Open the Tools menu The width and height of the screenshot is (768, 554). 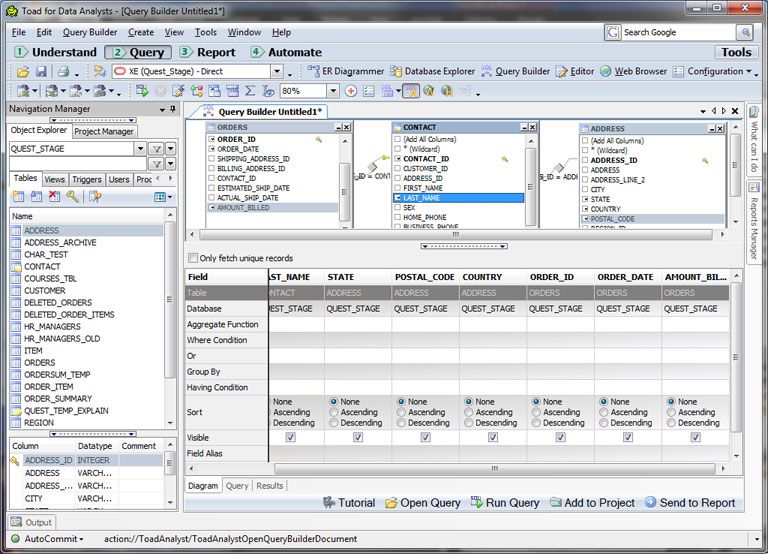(x=206, y=32)
